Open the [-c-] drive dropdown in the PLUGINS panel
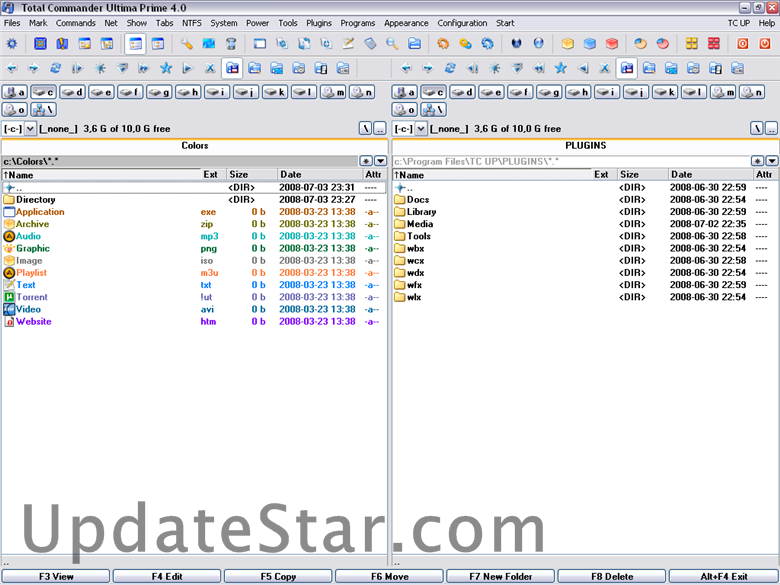 coord(421,129)
